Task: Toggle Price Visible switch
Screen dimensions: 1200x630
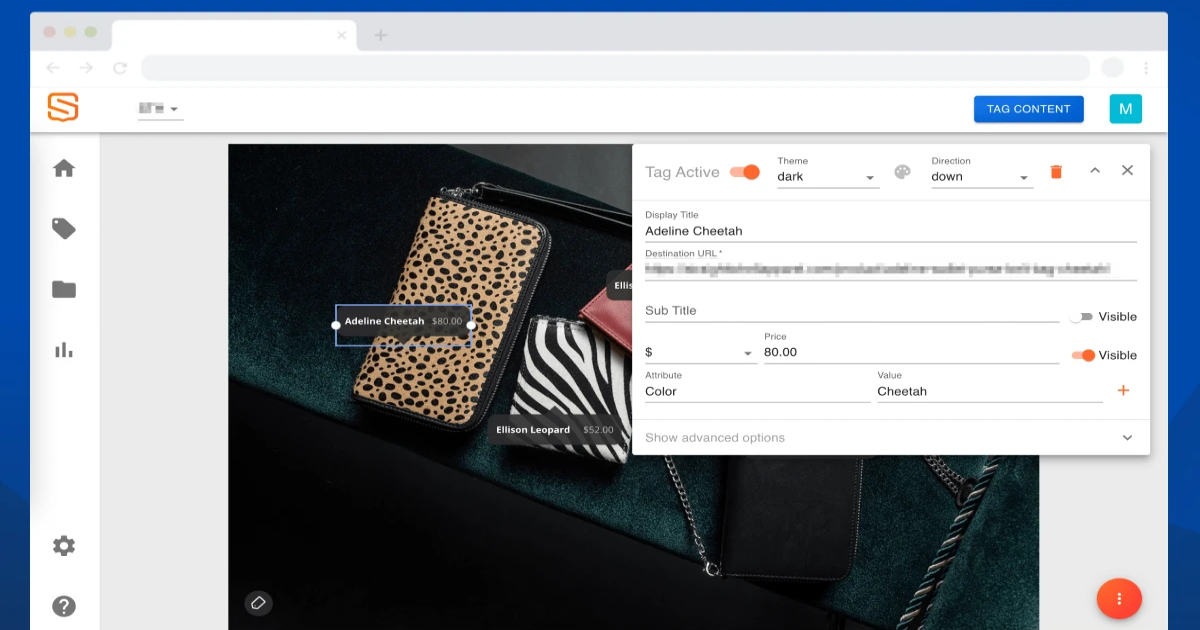Action: (1083, 355)
